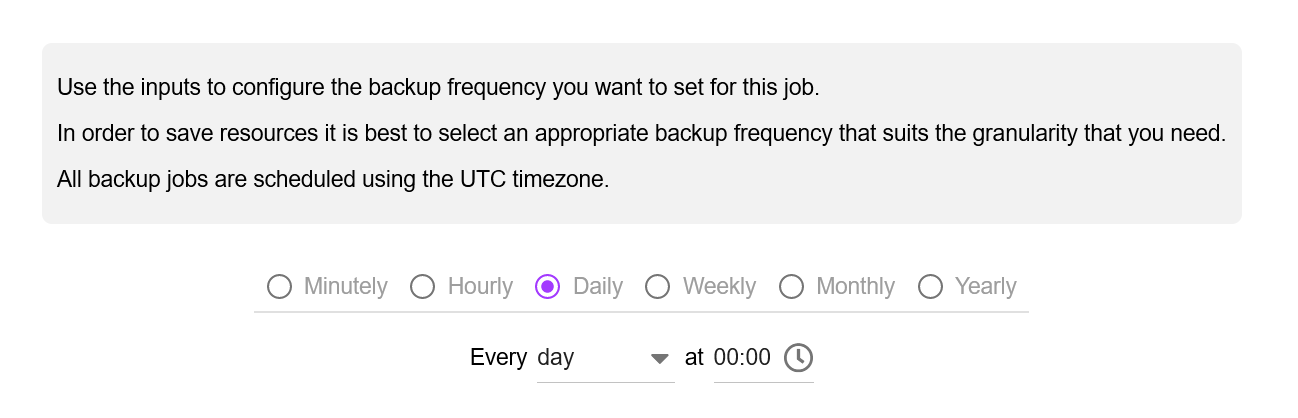
Task: Click the "Minutely" label text
Action: (345, 287)
